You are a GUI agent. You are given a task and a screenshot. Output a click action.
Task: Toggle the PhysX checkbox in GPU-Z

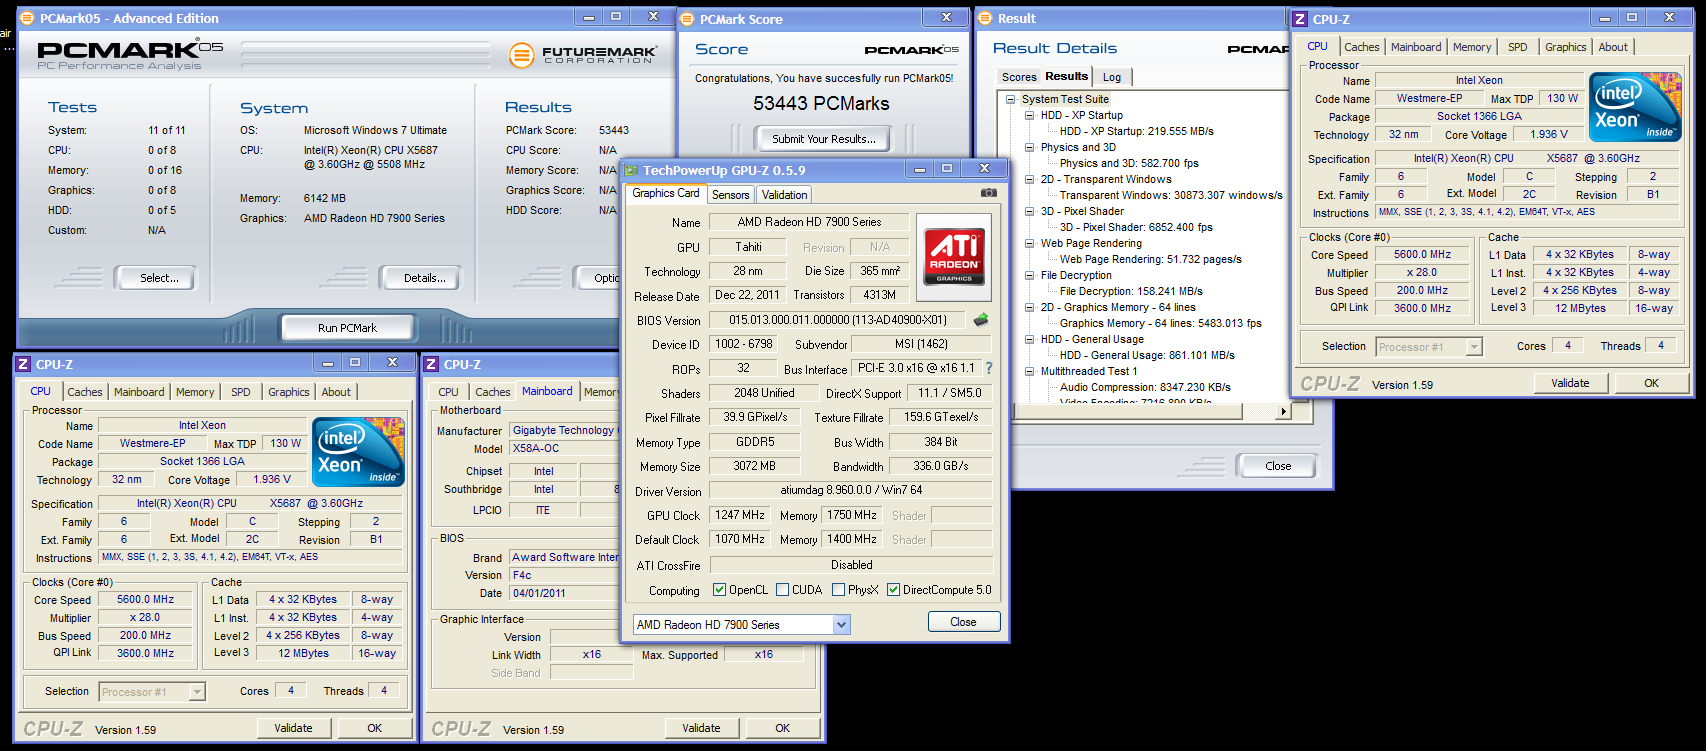coord(839,590)
